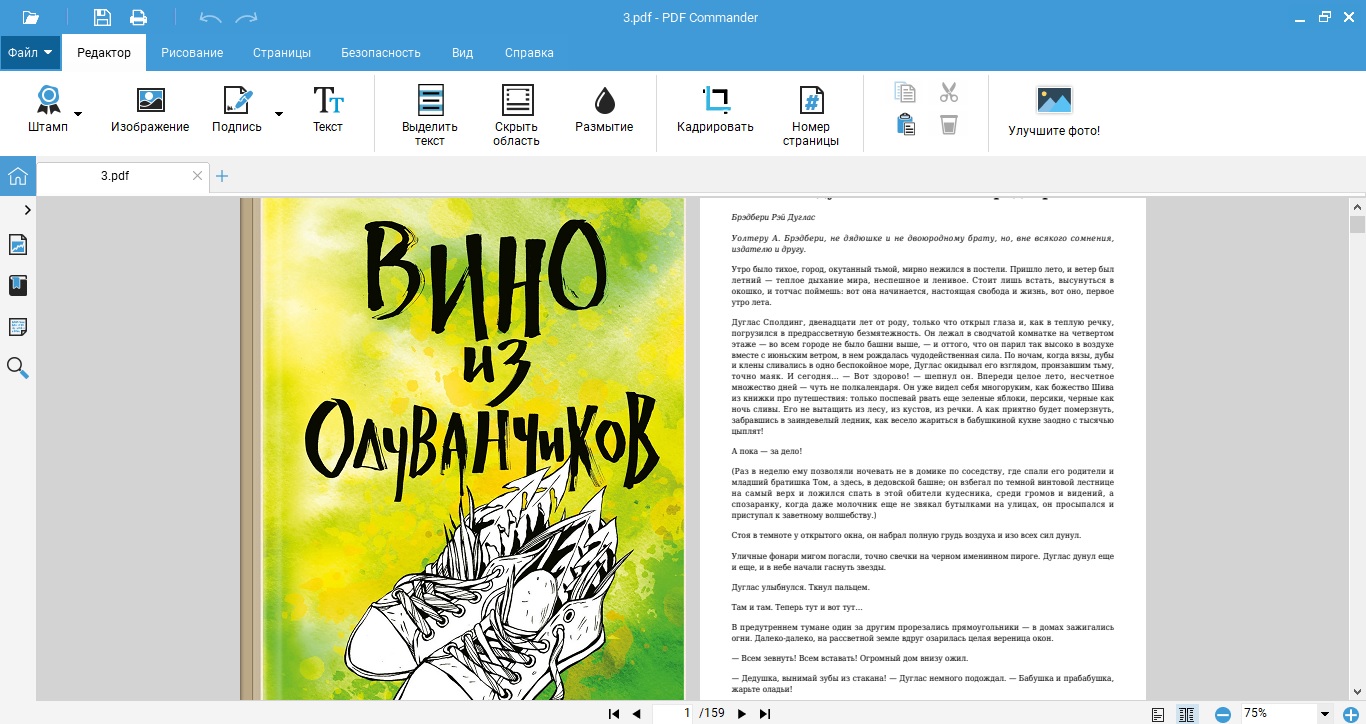Choose the Text (Текст) tool
The height and width of the screenshot is (724, 1366).
[327, 109]
